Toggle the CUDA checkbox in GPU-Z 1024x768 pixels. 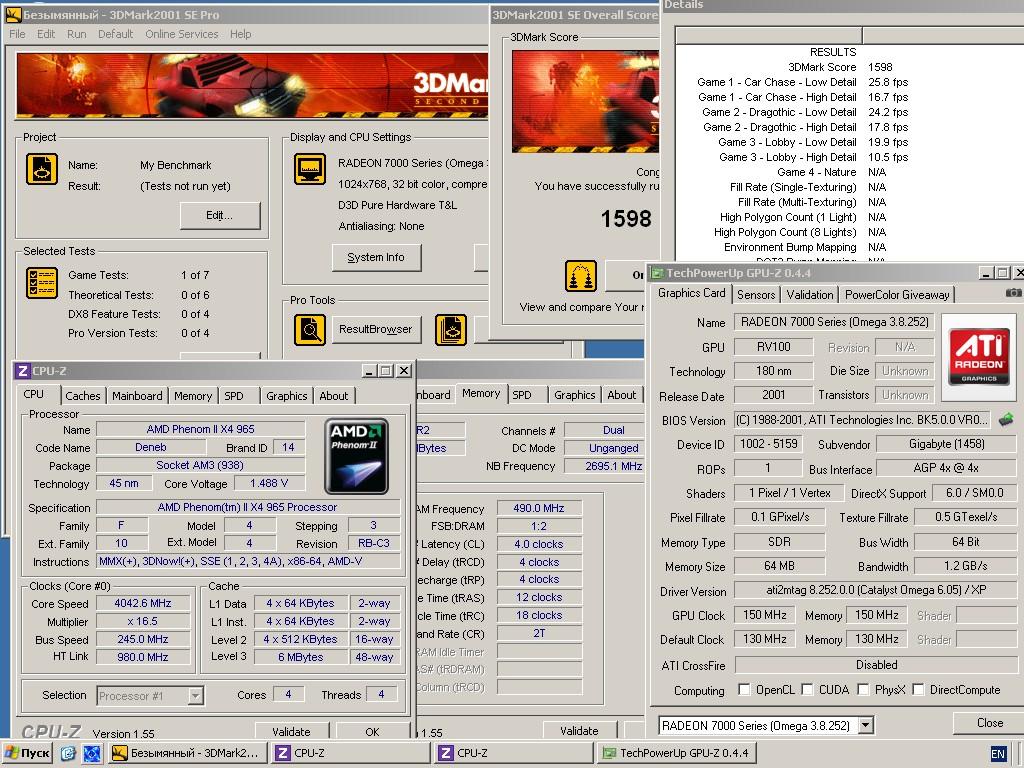click(x=807, y=690)
